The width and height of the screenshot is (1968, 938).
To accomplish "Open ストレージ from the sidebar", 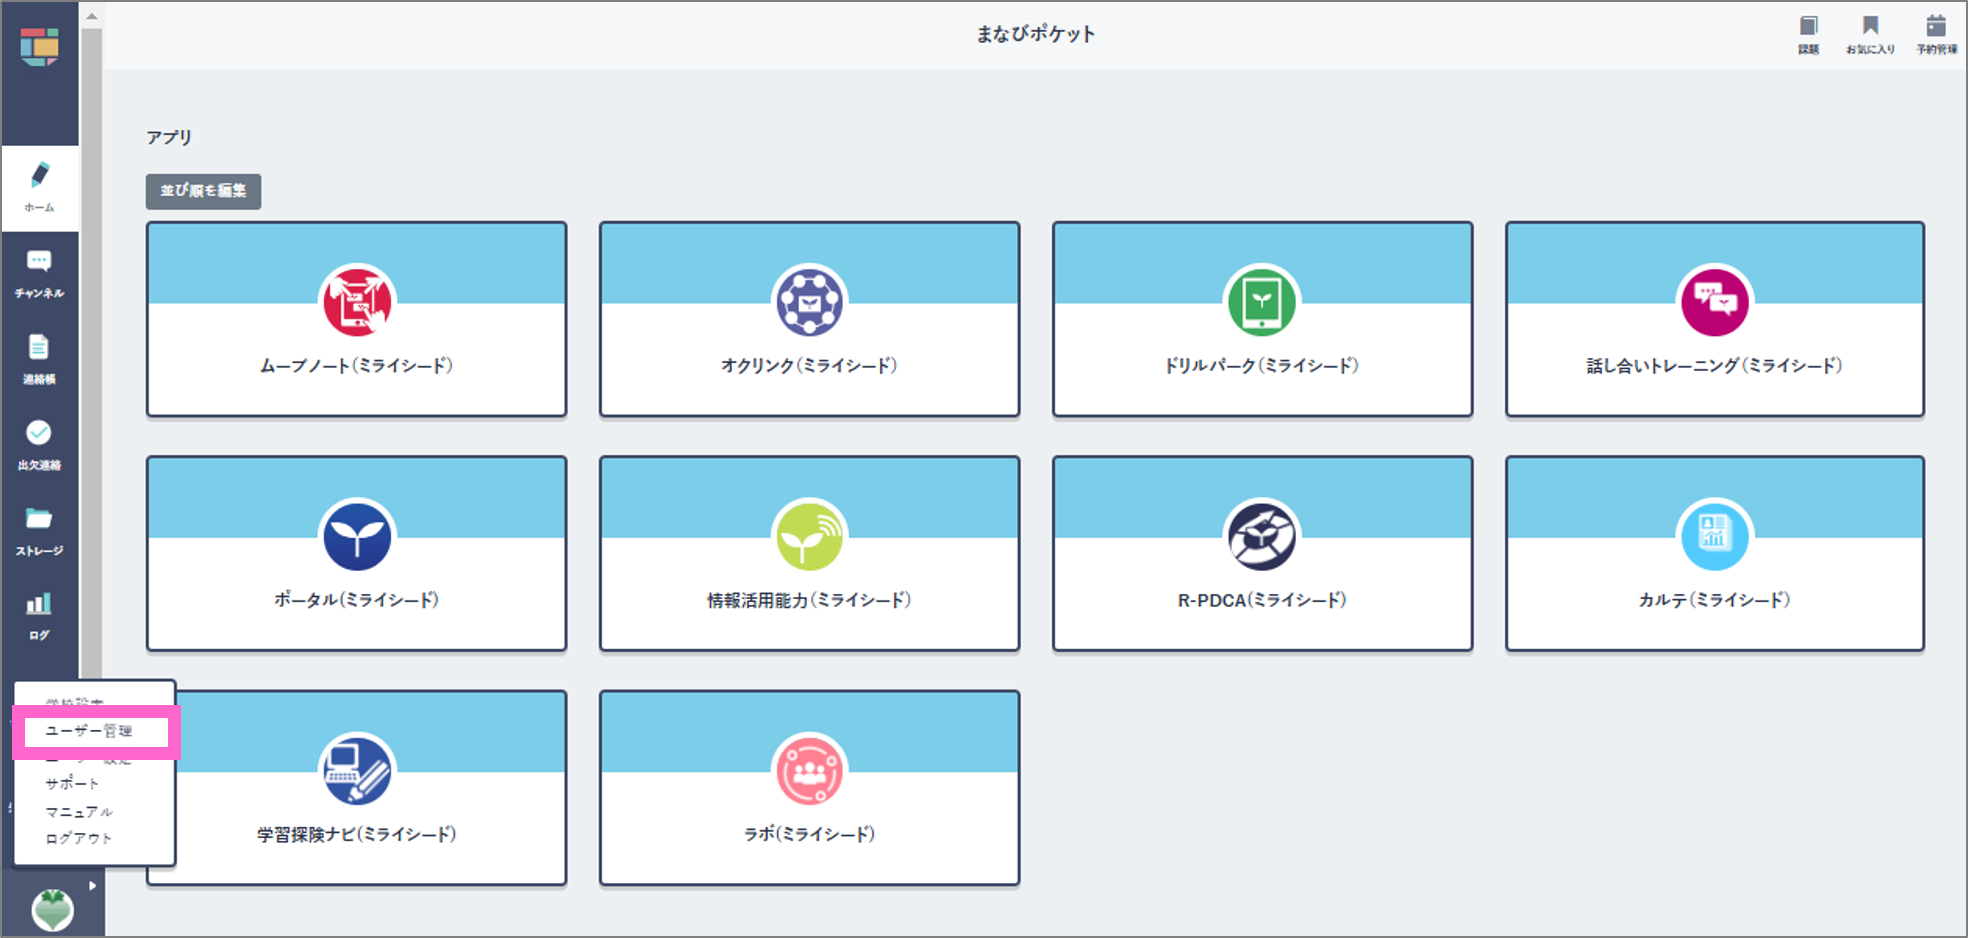I will click(x=40, y=530).
